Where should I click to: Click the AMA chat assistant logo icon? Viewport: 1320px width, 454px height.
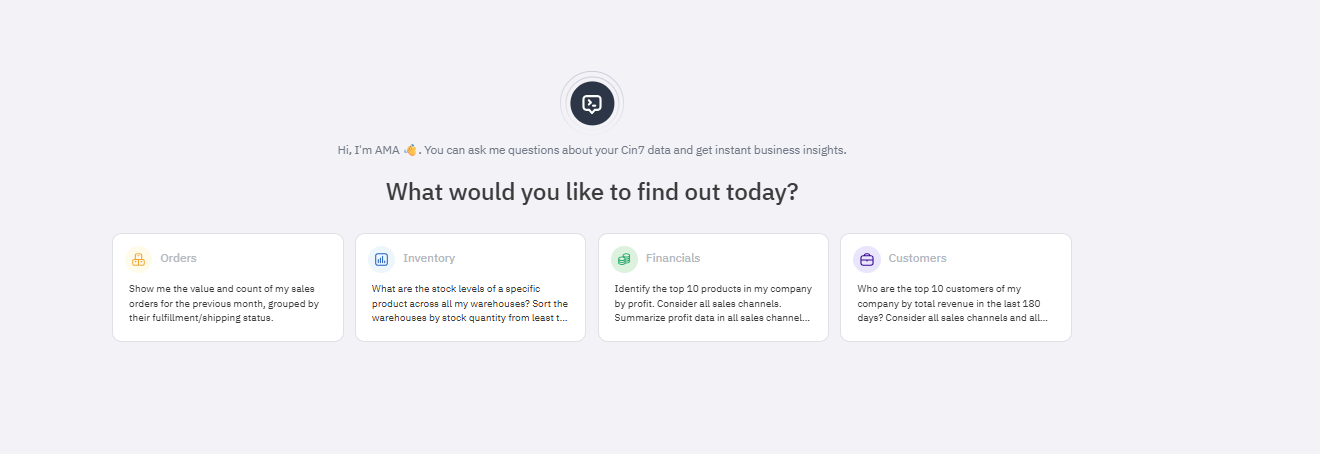(x=592, y=103)
